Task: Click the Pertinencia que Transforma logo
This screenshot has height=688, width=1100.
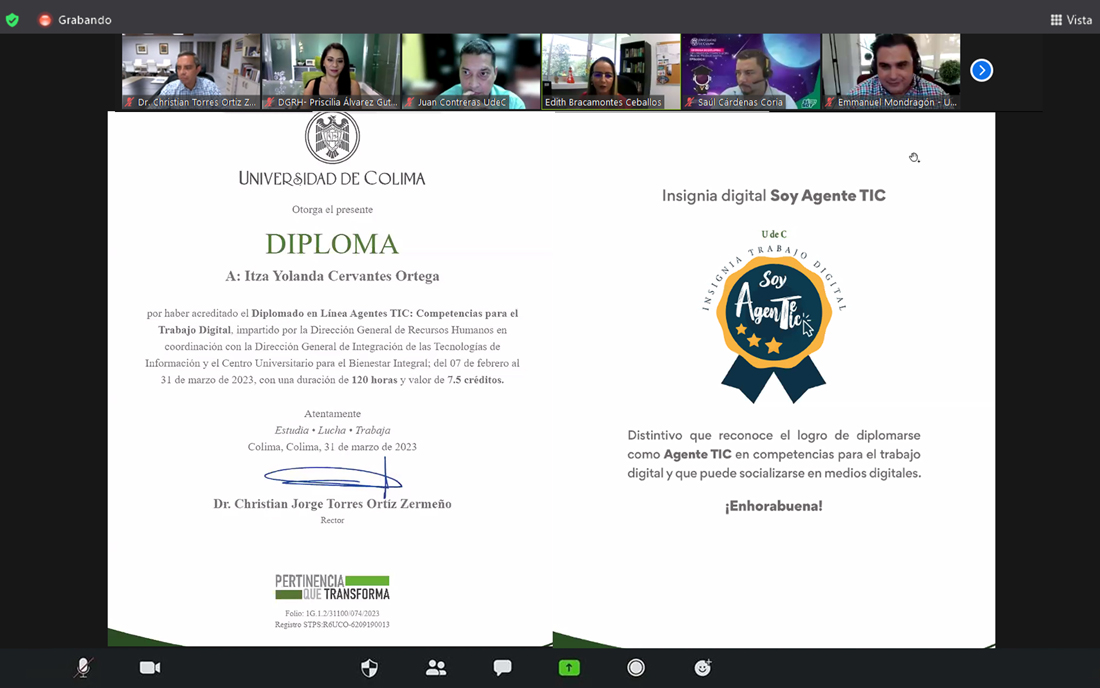Action: point(332,588)
